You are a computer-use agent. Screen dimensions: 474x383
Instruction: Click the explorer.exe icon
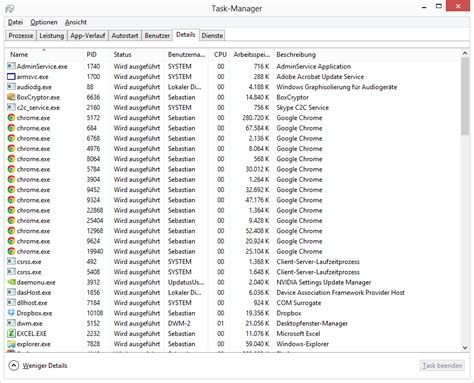11,344
